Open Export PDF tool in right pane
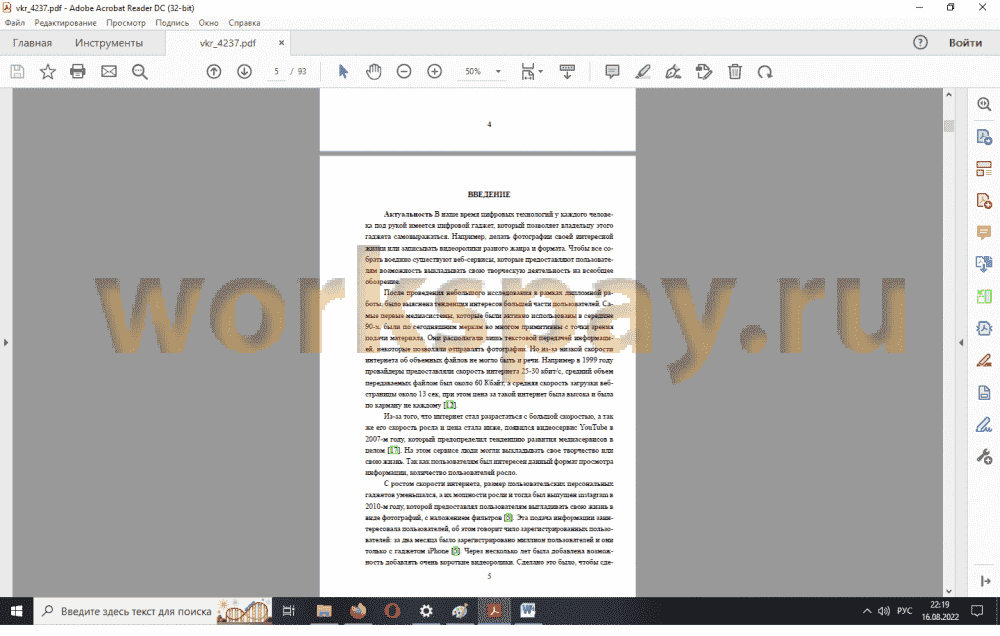This screenshot has width=1000, height=636. 984,137
